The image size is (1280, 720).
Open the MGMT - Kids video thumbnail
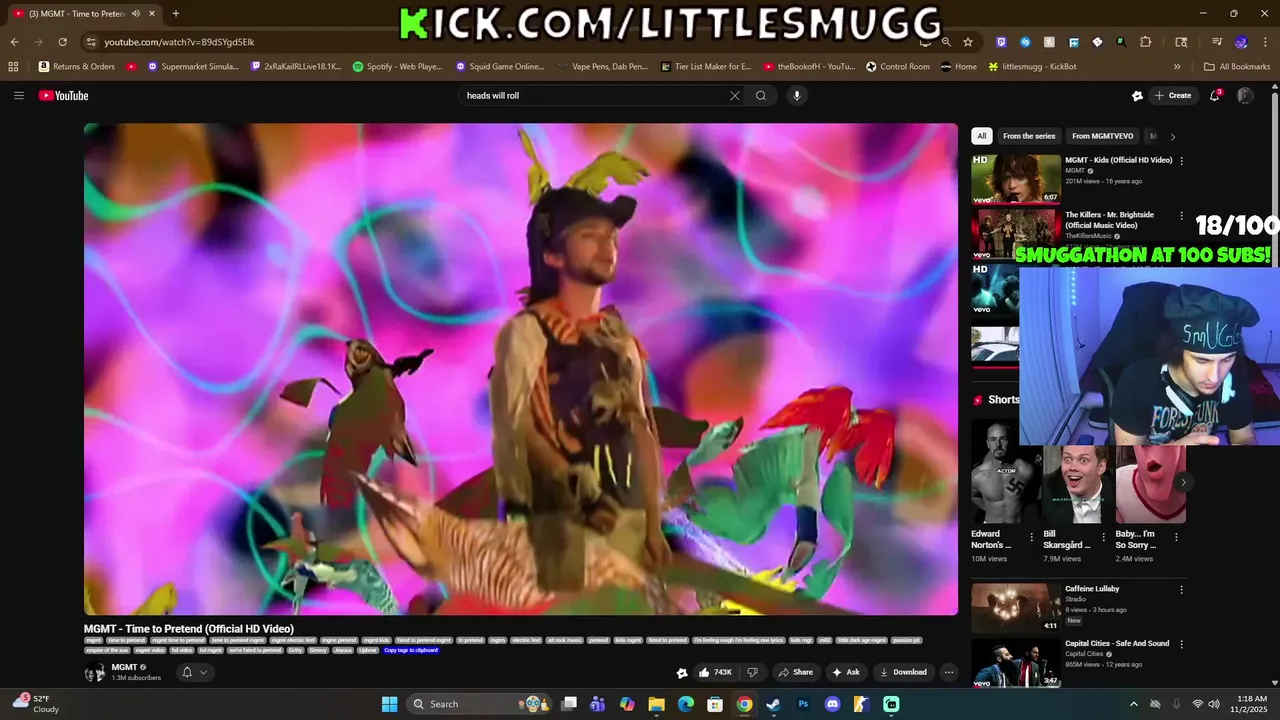(1016, 179)
